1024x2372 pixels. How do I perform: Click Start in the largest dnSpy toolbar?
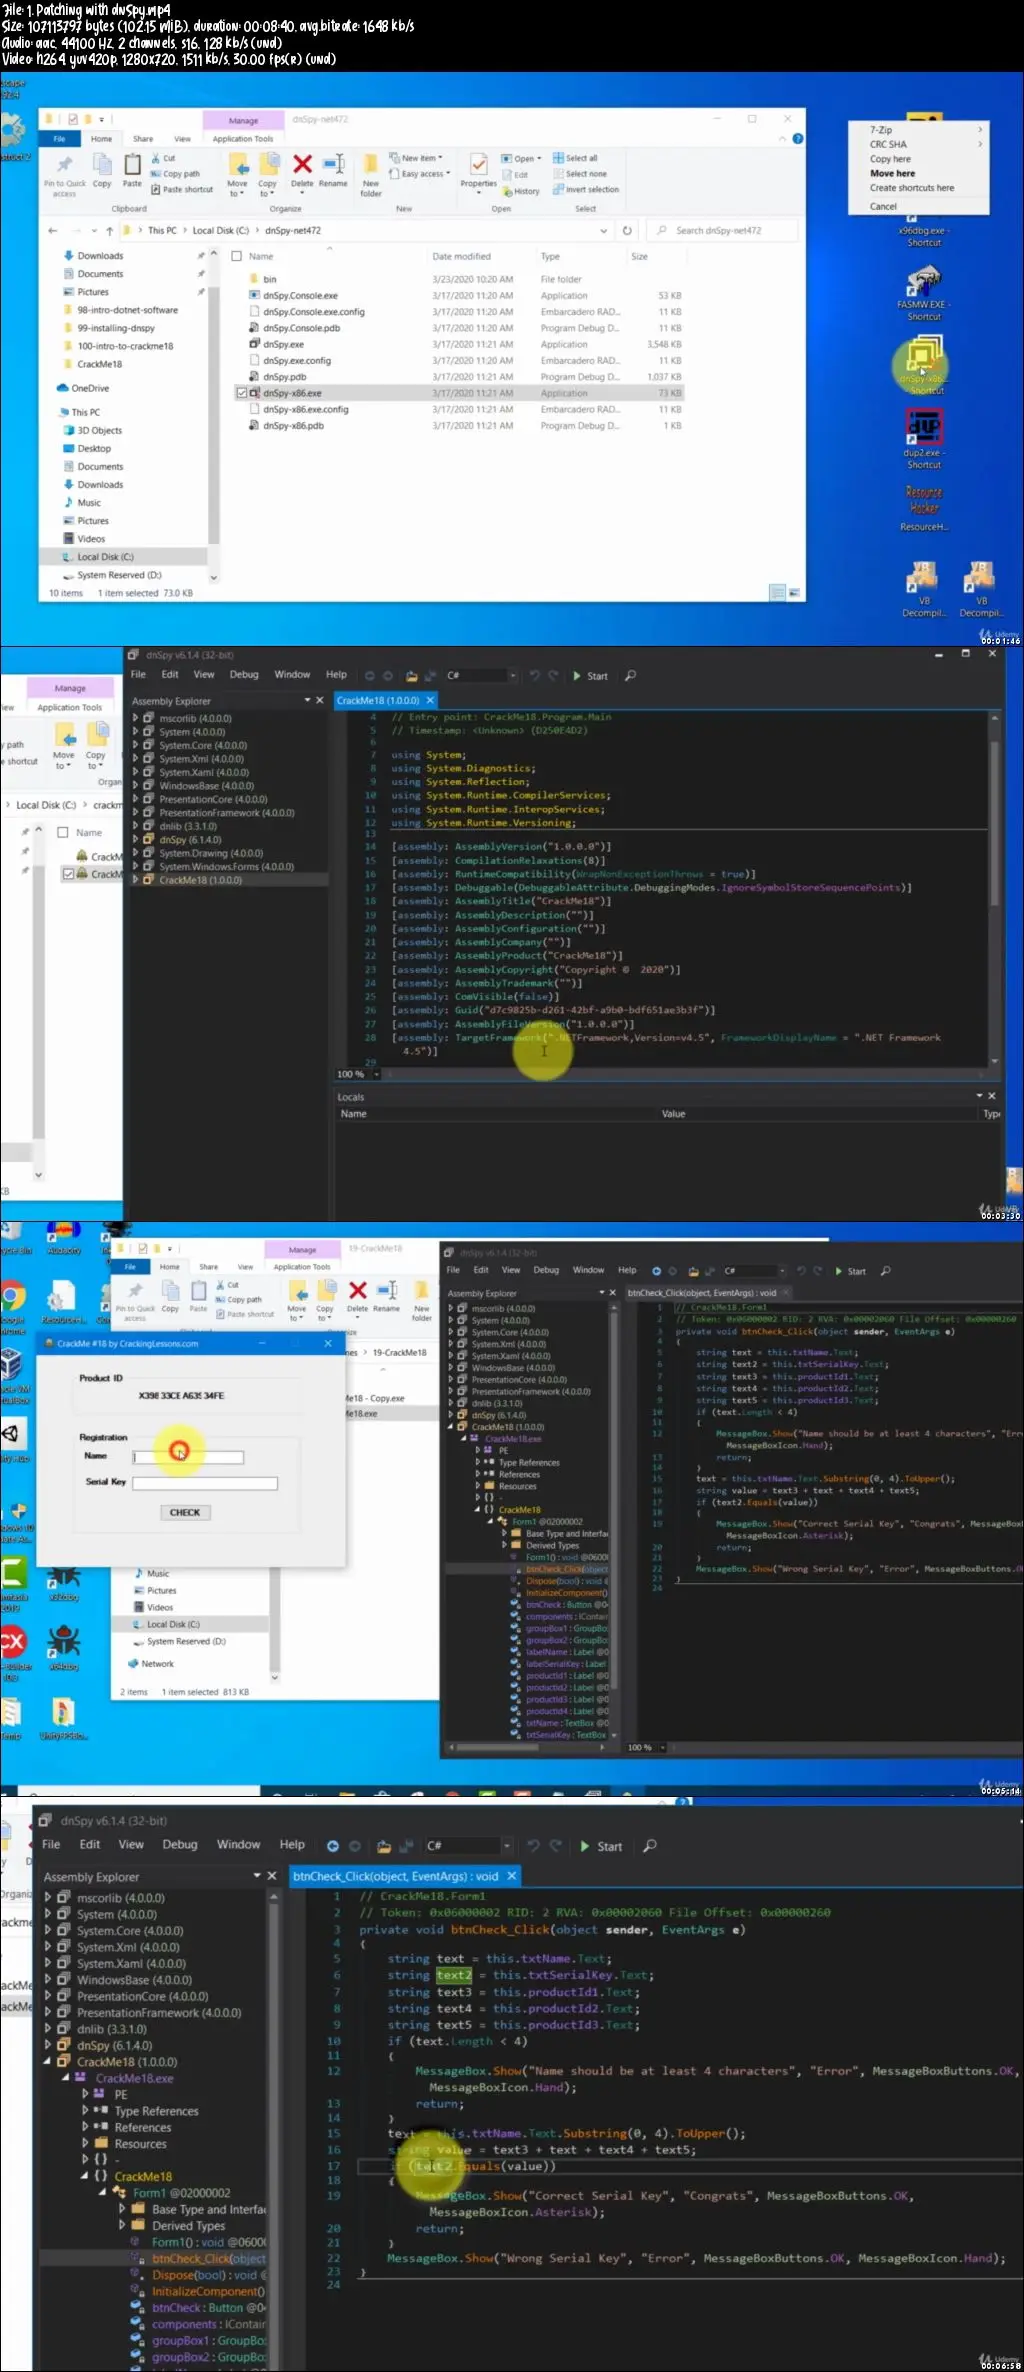[602, 1846]
